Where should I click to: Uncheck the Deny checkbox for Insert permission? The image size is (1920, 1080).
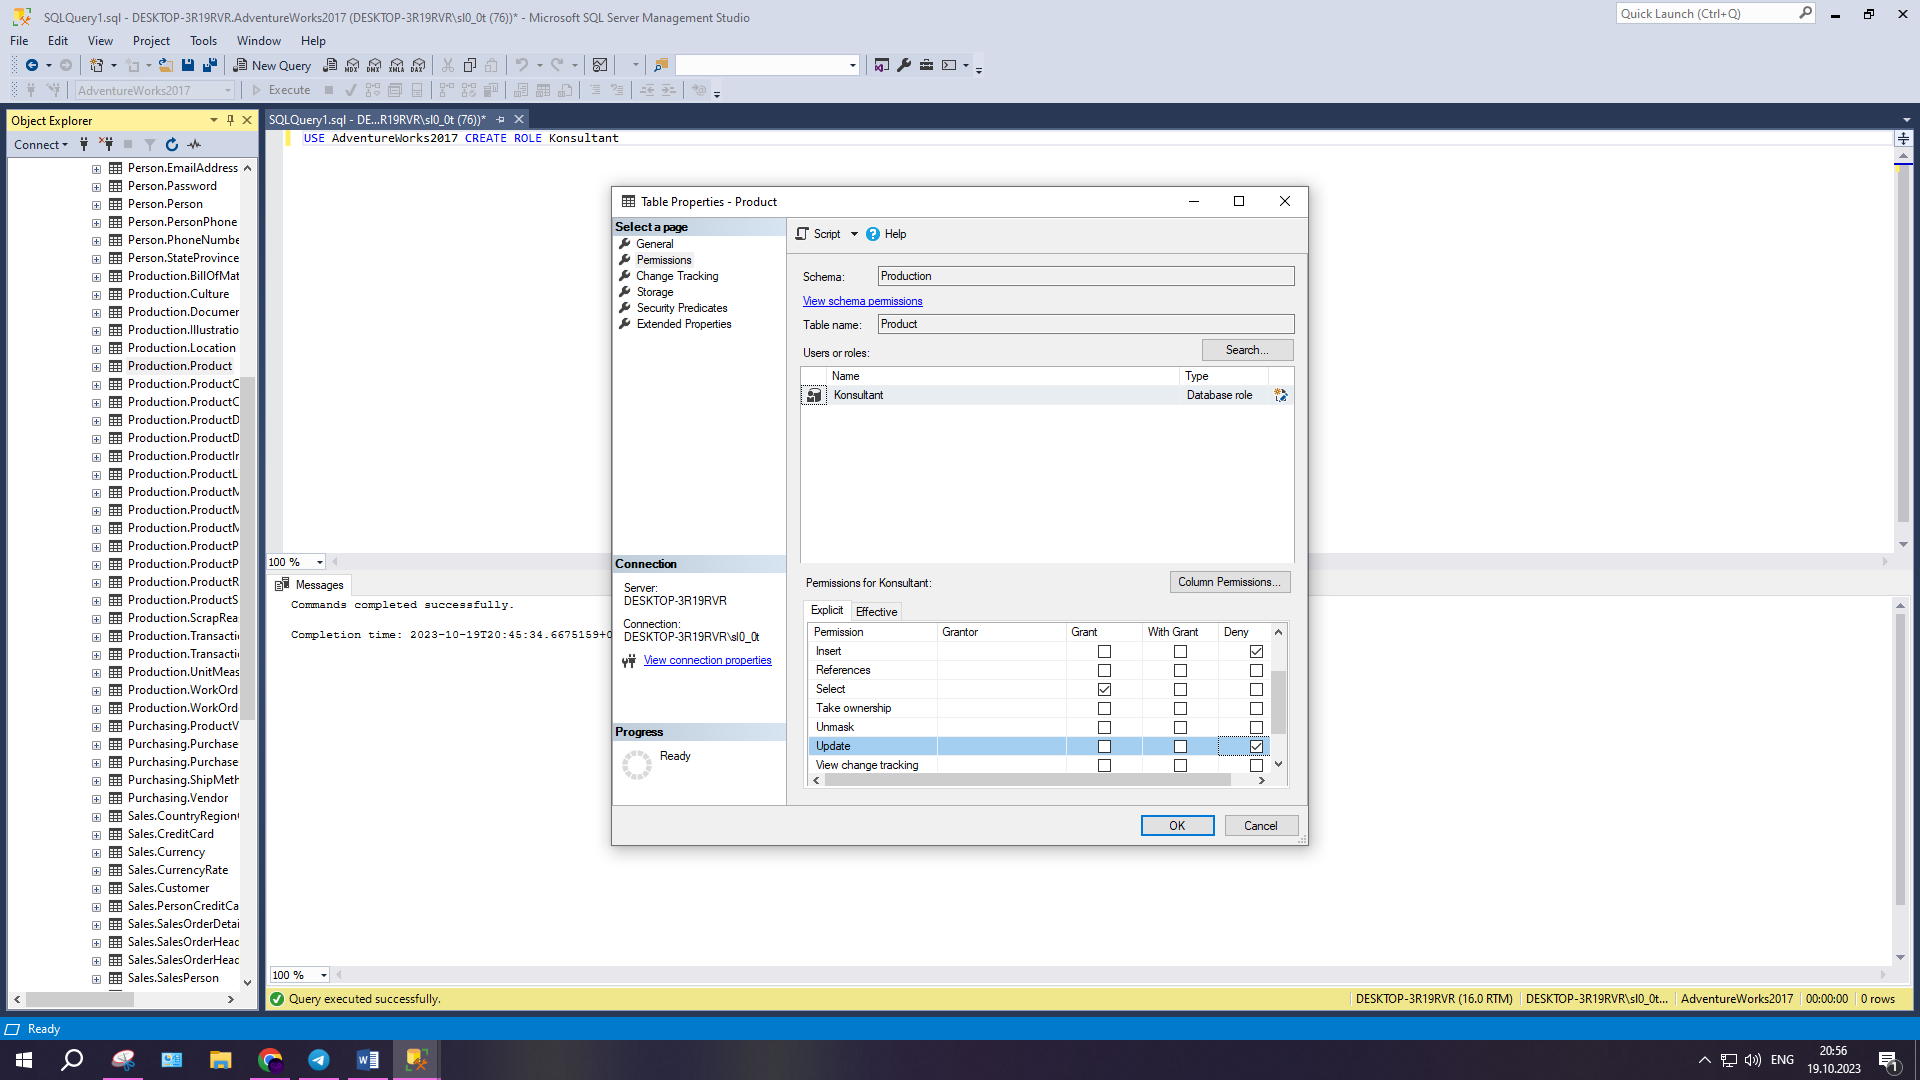pyautogui.click(x=1256, y=652)
